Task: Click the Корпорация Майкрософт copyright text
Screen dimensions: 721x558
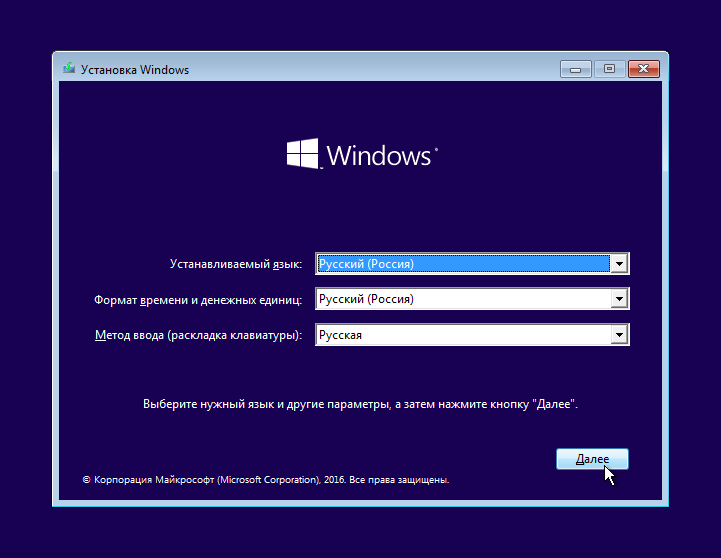Action: tap(266, 480)
